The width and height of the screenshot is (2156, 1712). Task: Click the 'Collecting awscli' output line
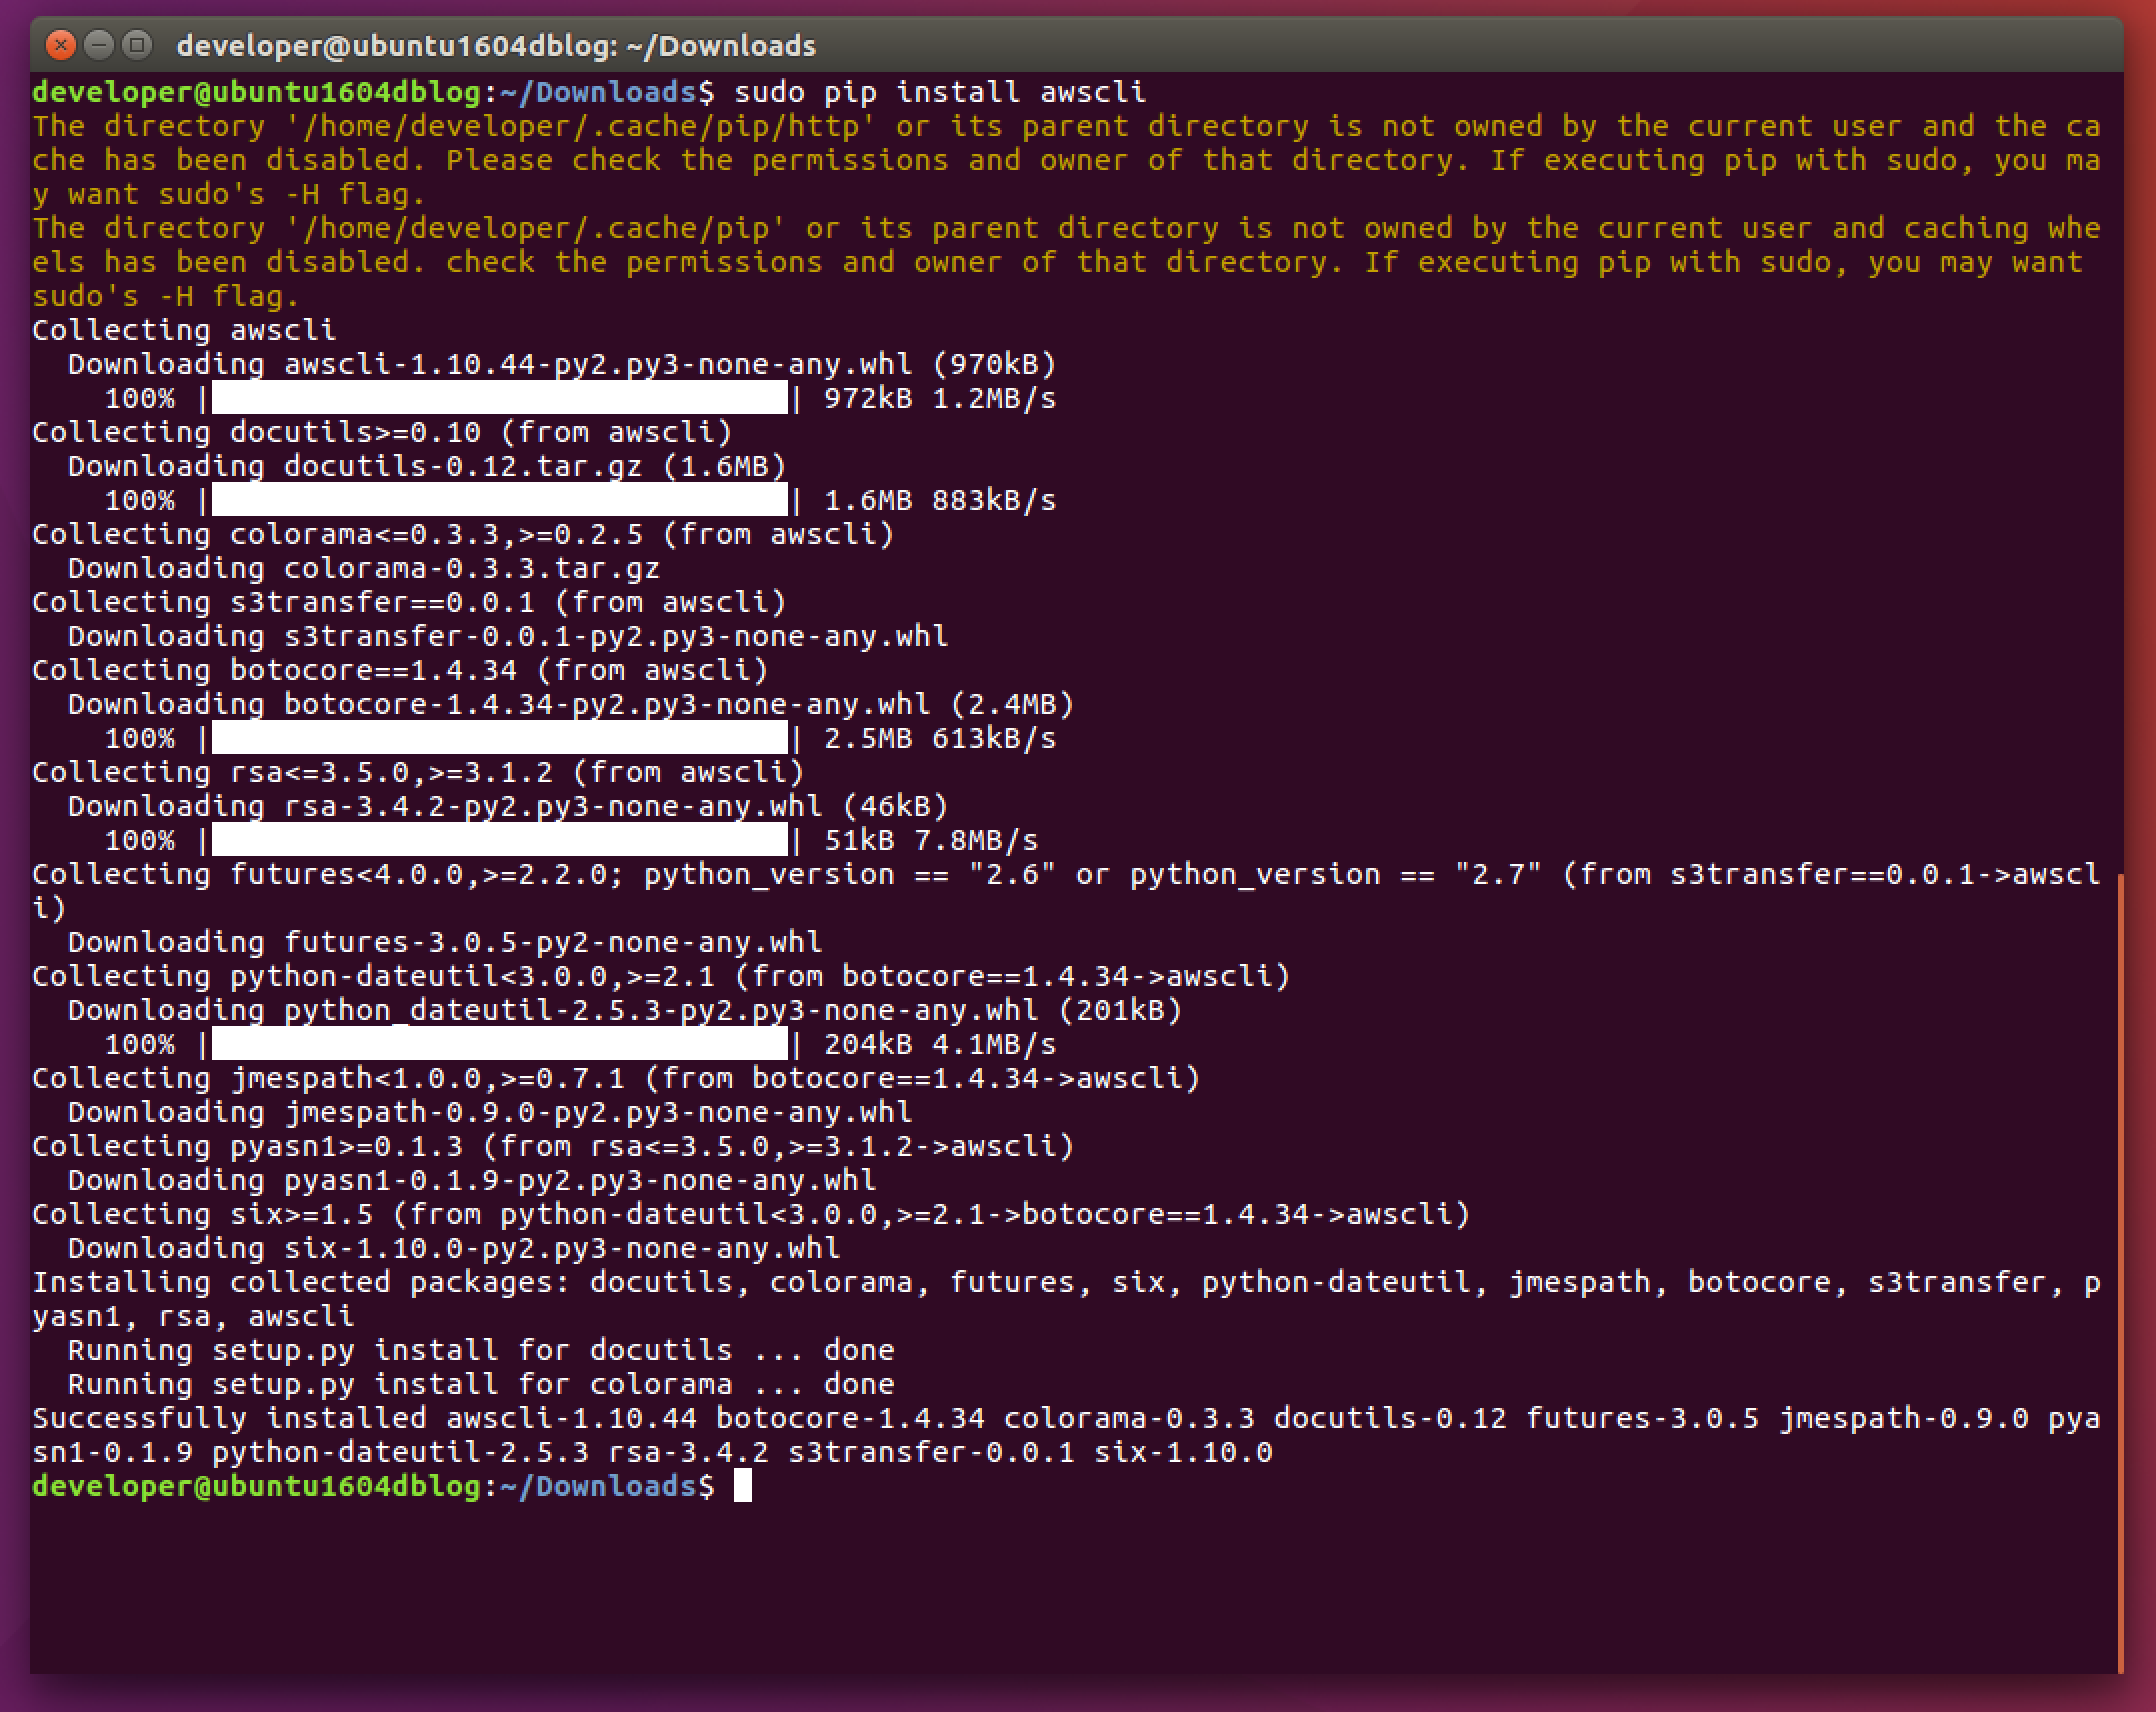(x=184, y=330)
